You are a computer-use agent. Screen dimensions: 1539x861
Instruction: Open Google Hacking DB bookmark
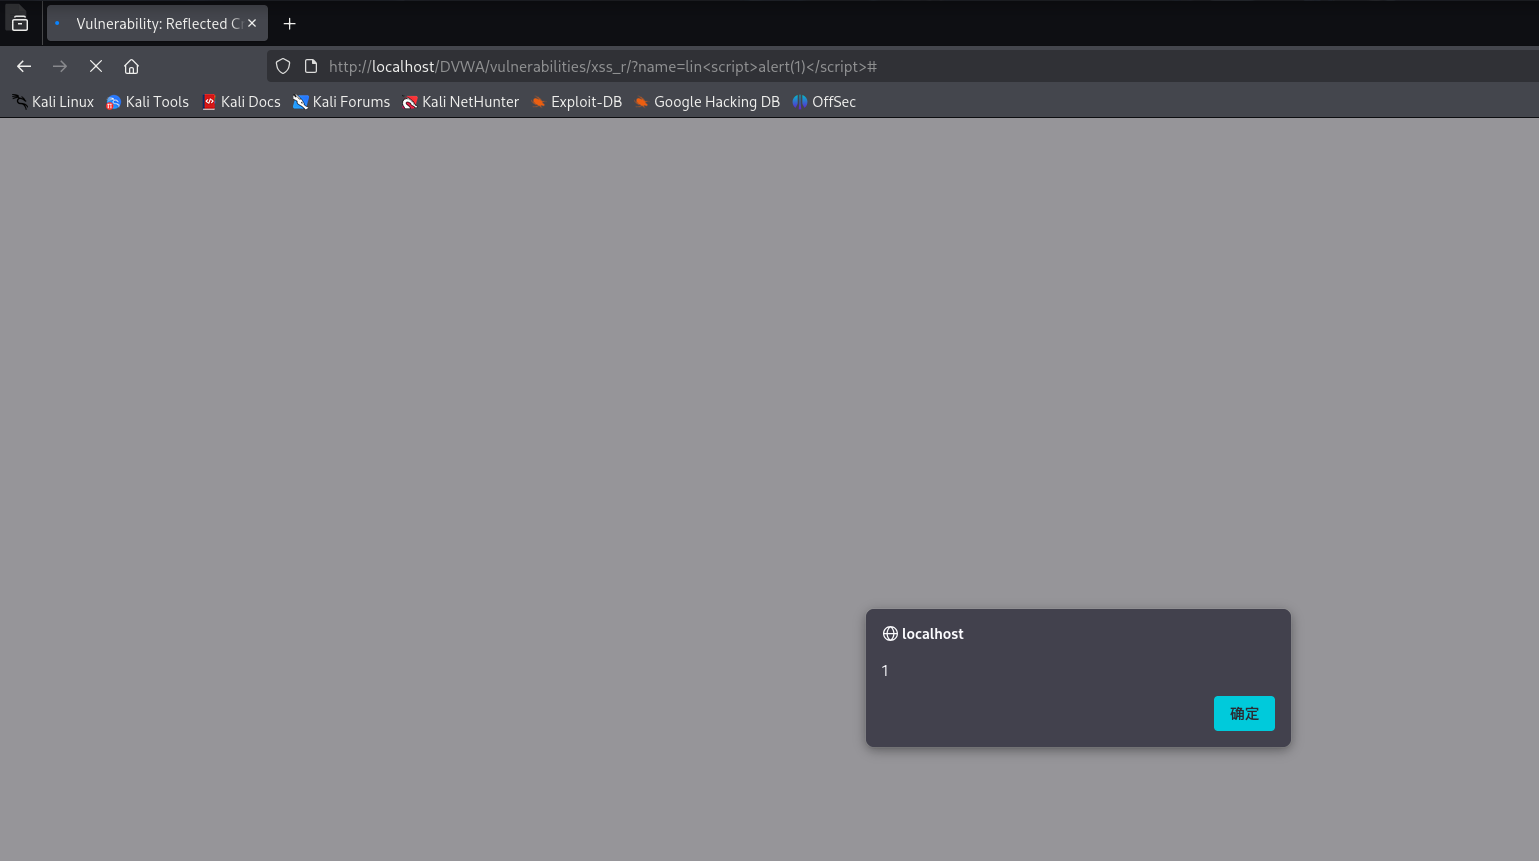707,102
